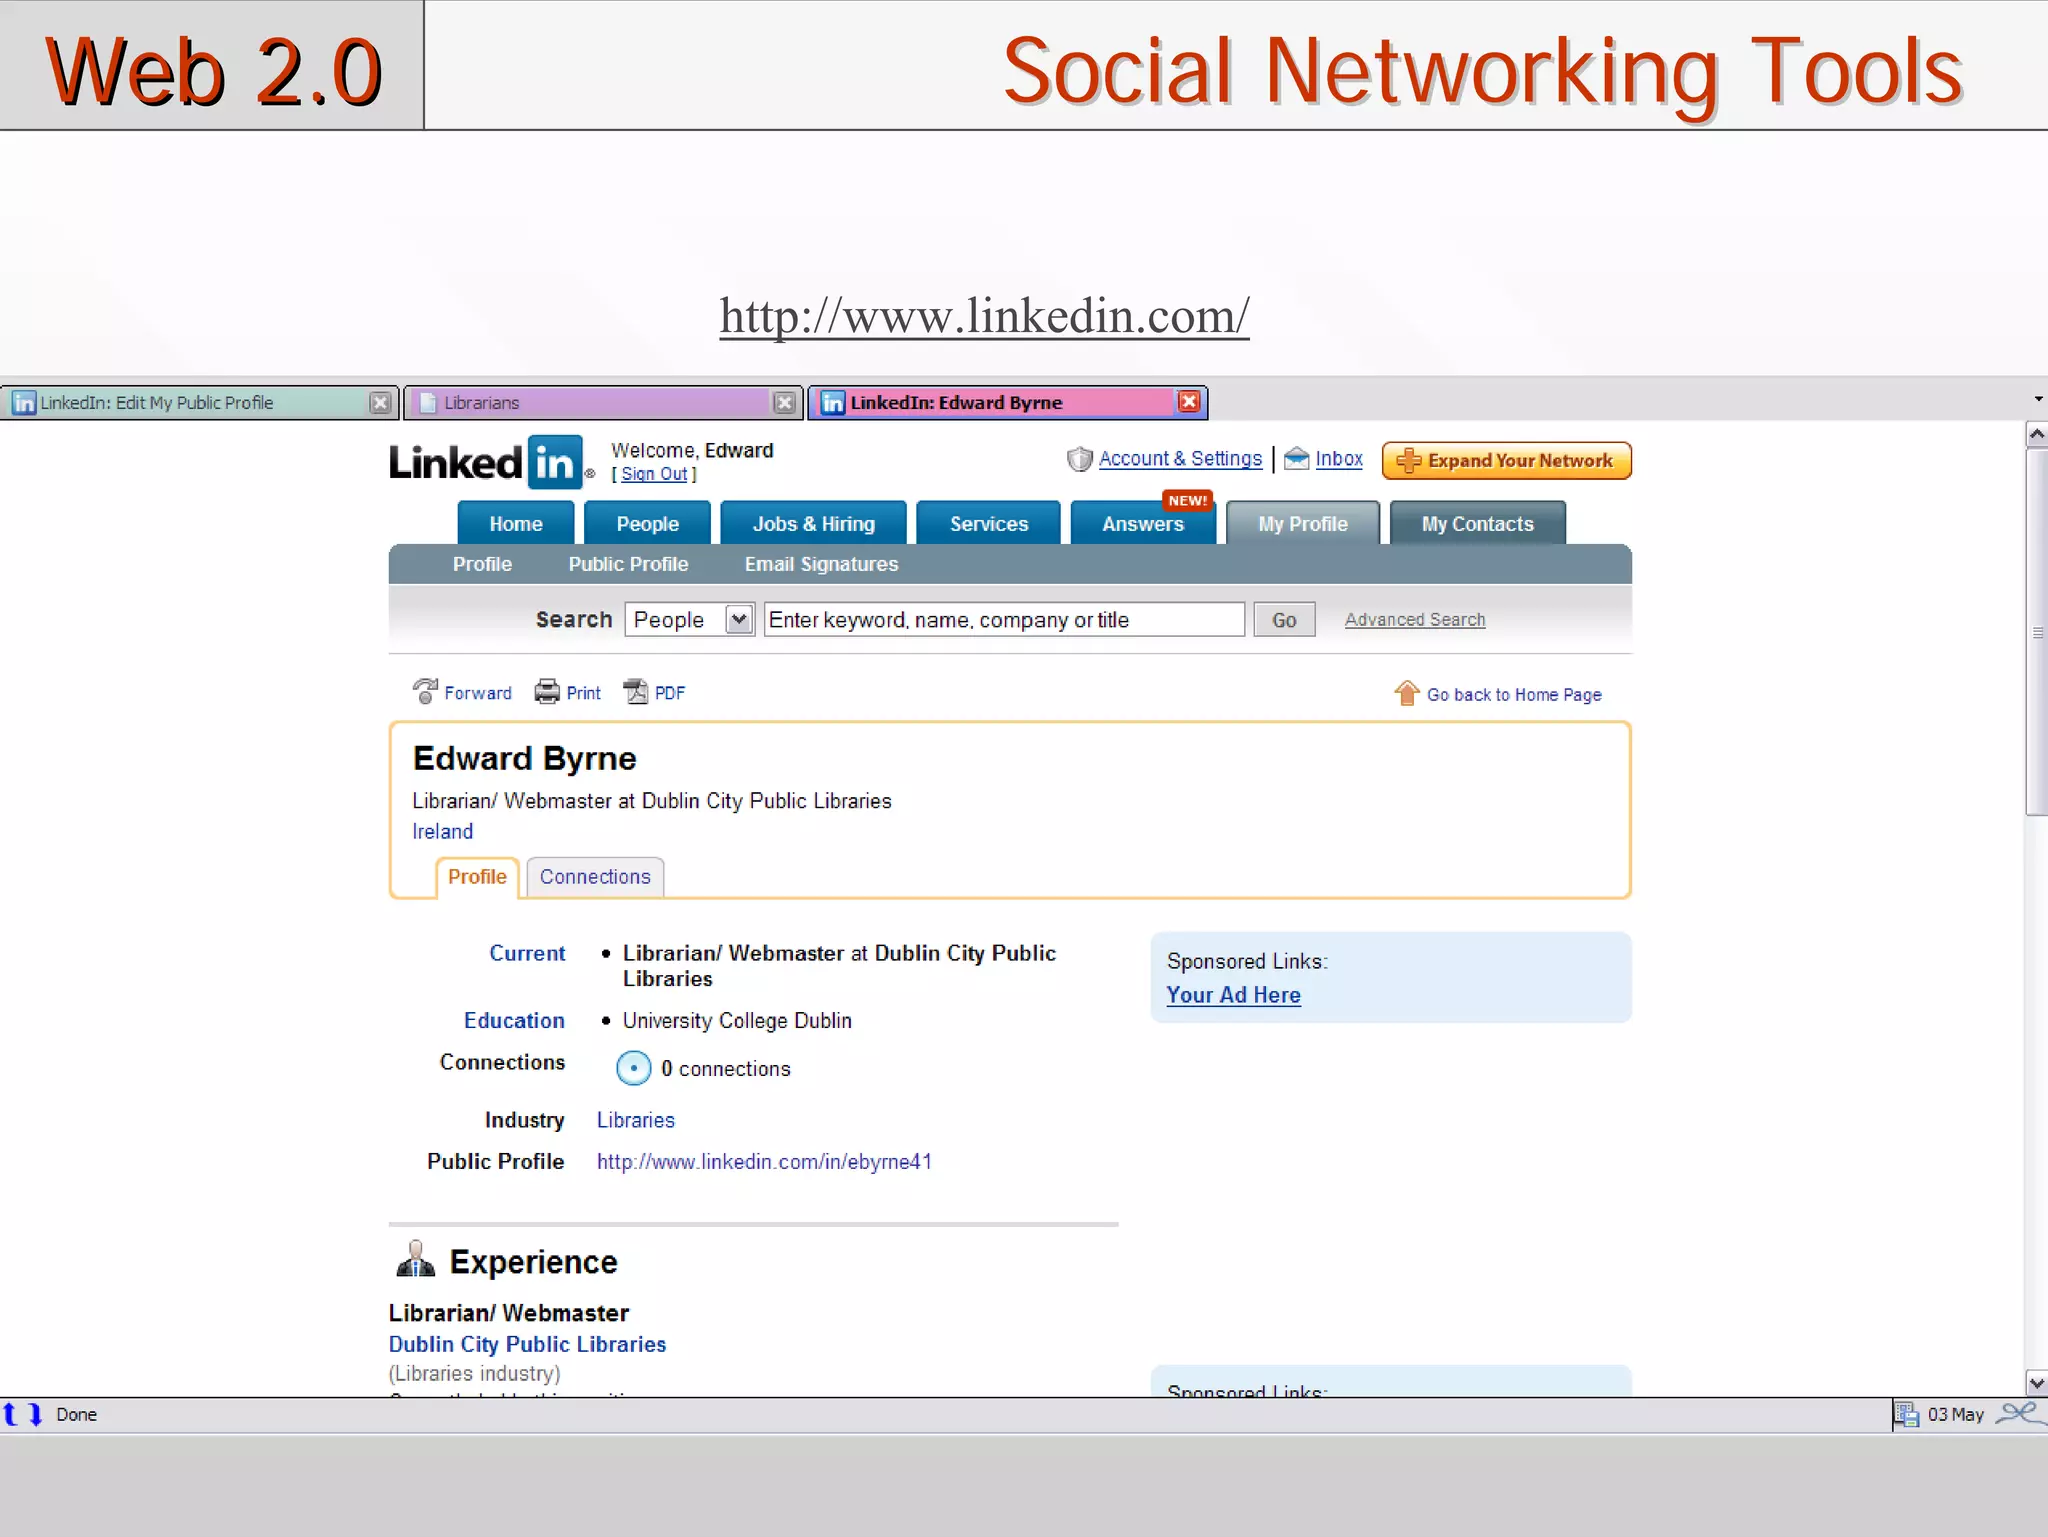
Task: Close the Librarians browser tab
Action: coord(785,403)
